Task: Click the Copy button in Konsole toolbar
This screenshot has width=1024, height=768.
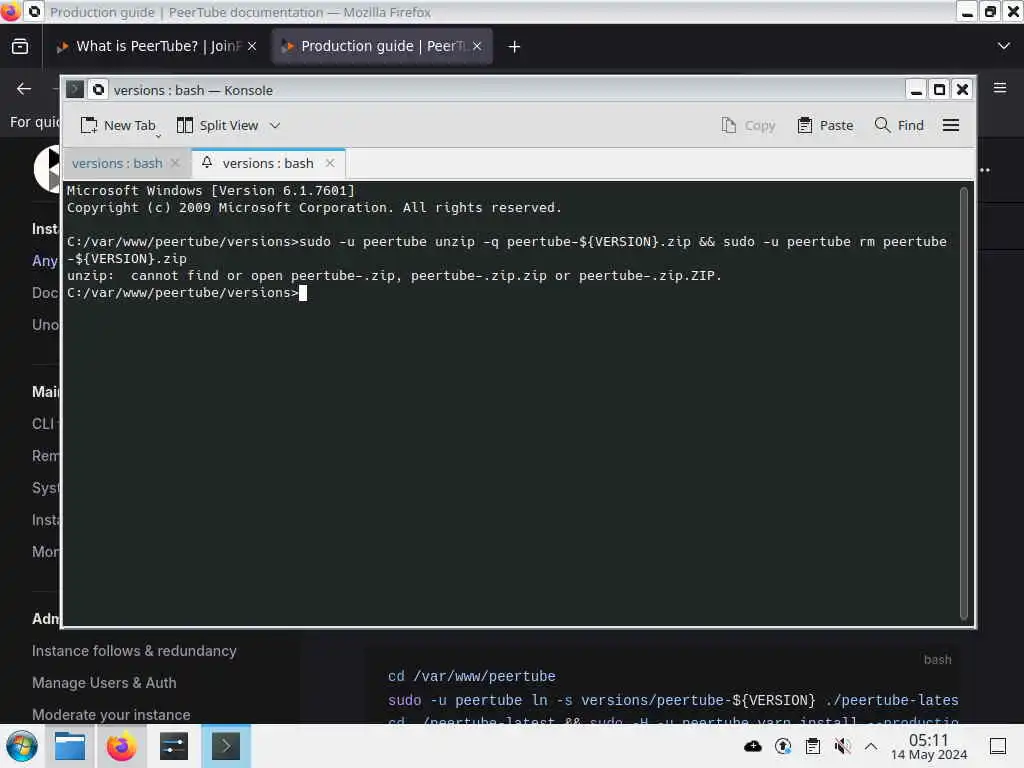Action: [x=748, y=125]
